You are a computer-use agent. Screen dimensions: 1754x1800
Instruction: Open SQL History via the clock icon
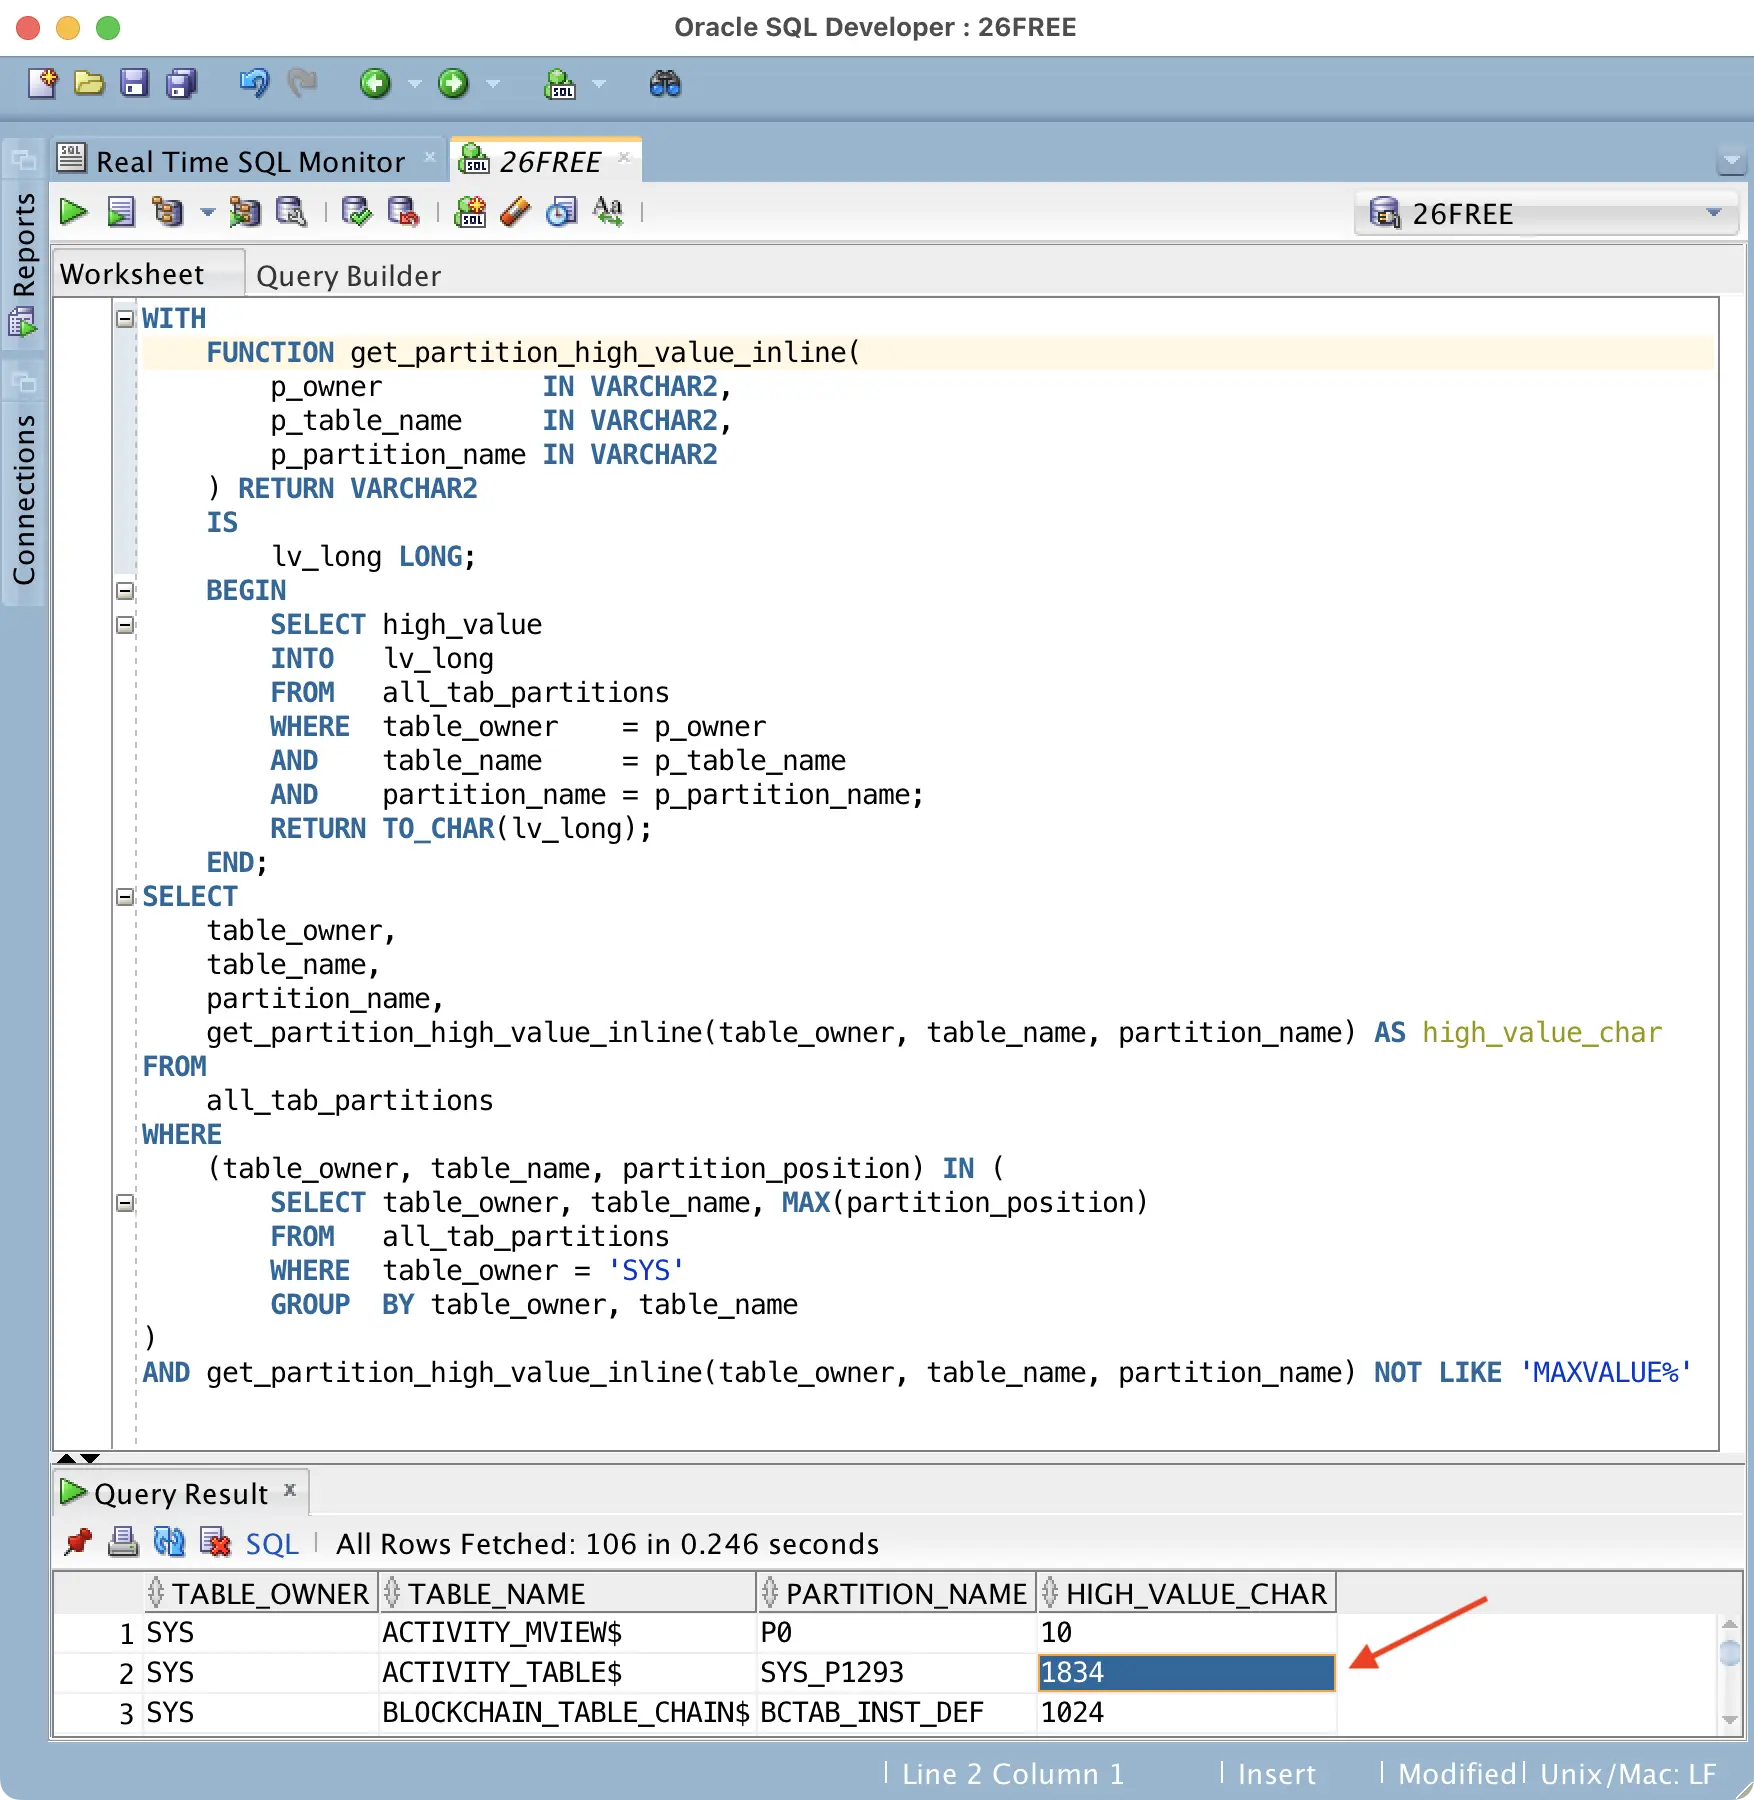tap(561, 212)
